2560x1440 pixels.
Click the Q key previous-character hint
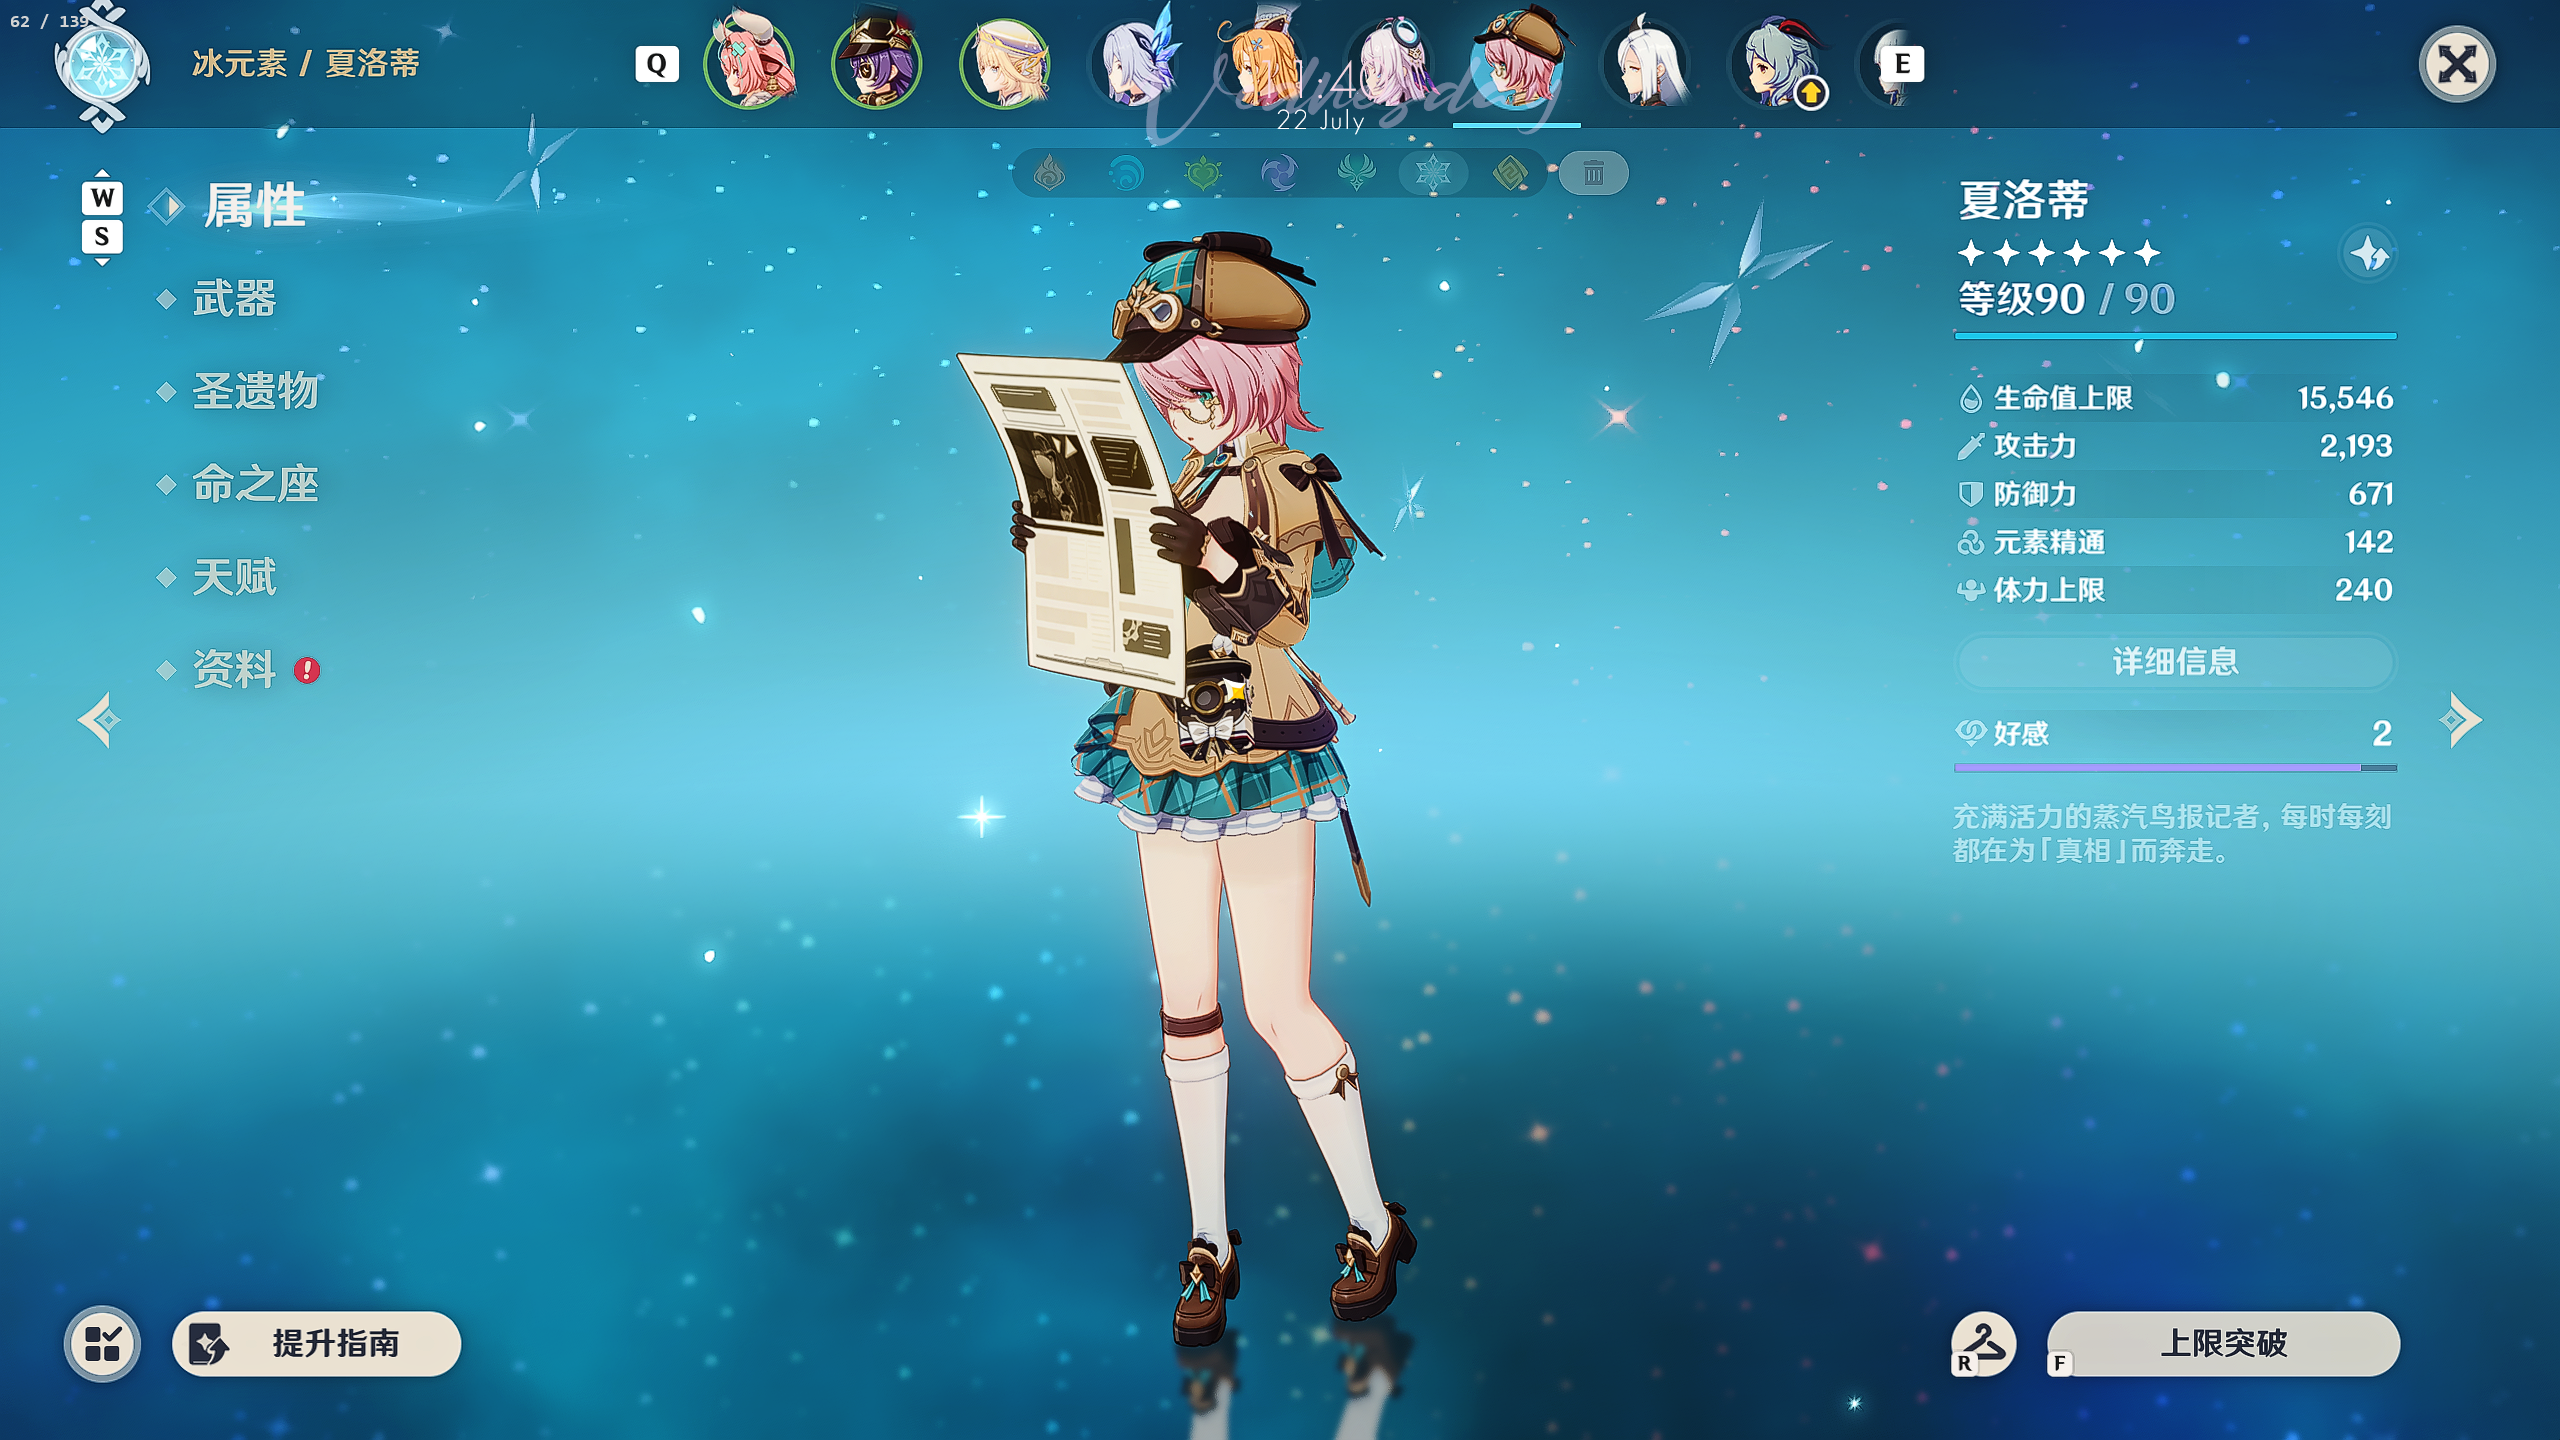(657, 64)
